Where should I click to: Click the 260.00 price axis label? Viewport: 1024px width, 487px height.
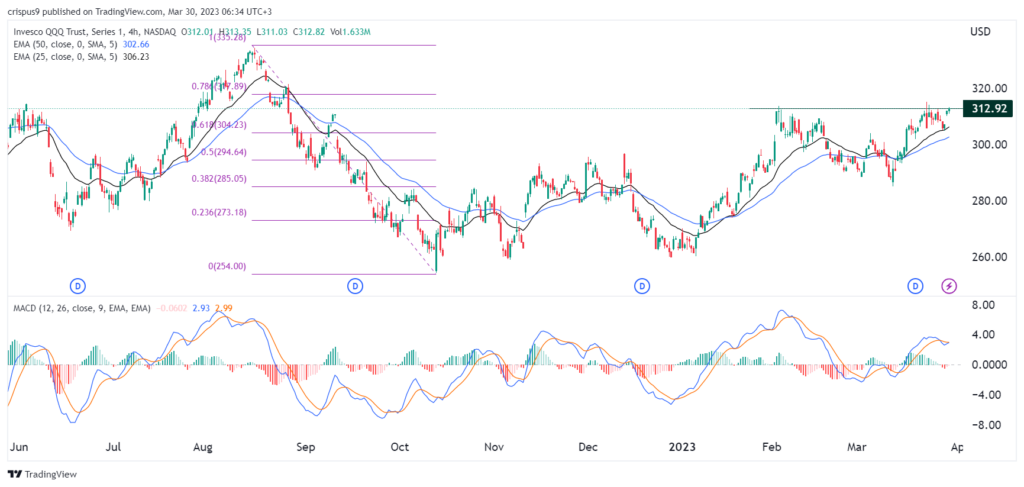(987, 257)
